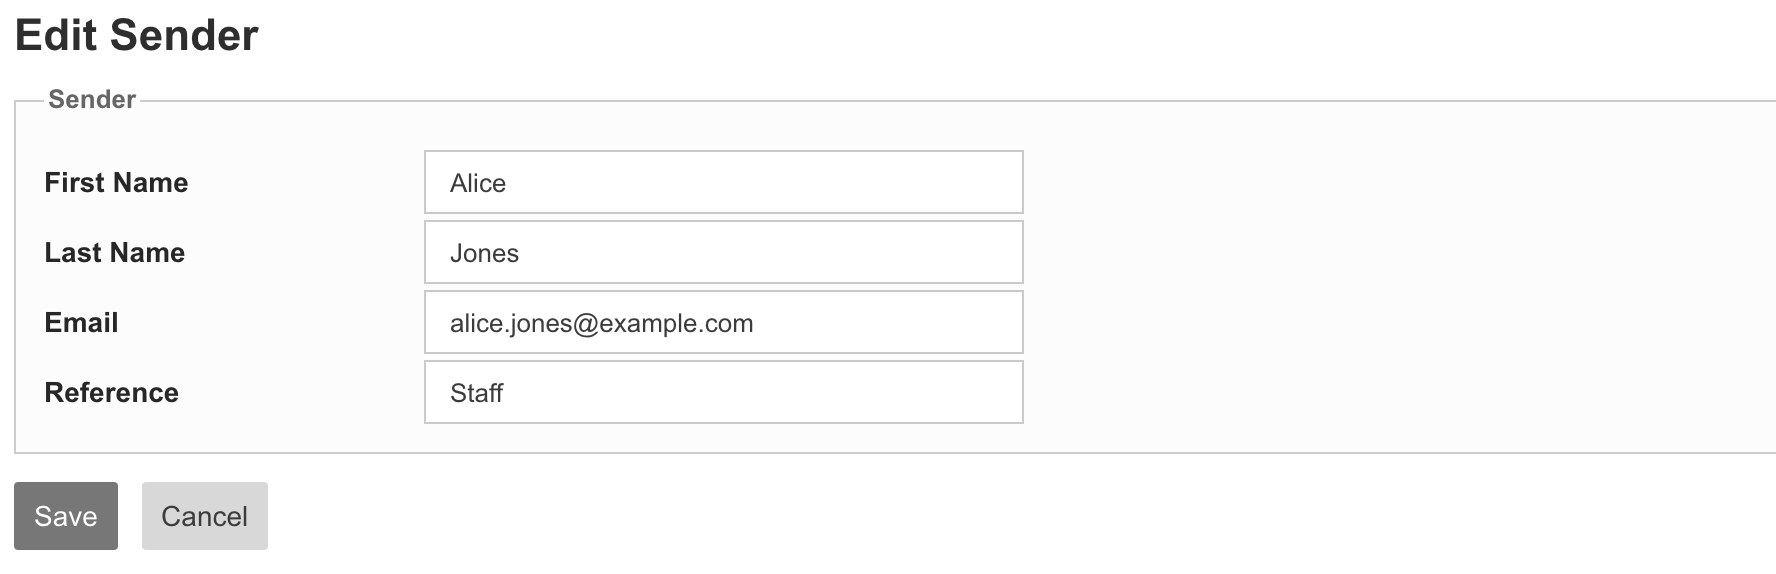Click the Save button
The width and height of the screenshot is (1776, 574).
[66, 516]
